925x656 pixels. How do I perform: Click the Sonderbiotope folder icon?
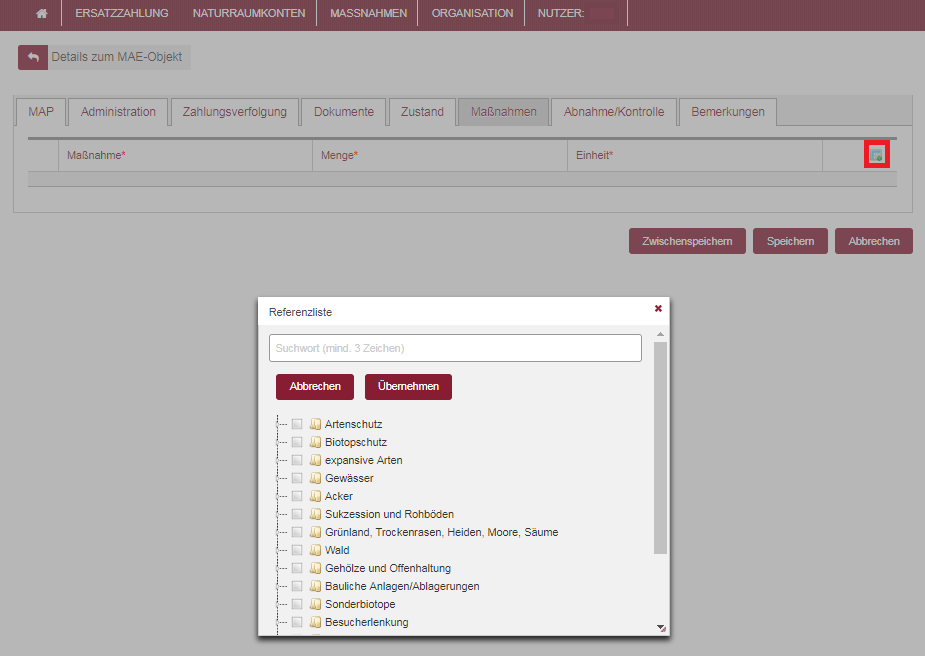click(315, 604)
